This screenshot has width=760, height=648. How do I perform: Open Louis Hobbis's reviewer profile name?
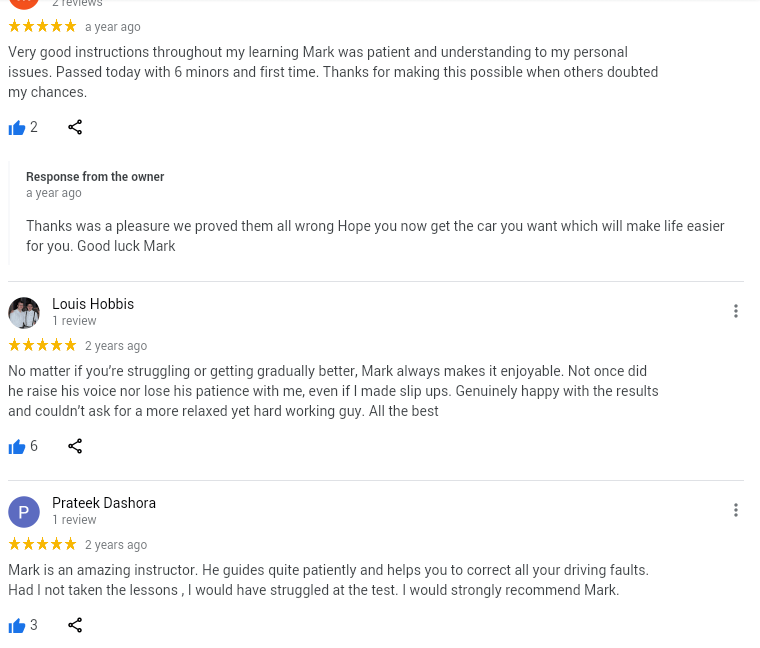pyautogui.click(x=93, y=304)
